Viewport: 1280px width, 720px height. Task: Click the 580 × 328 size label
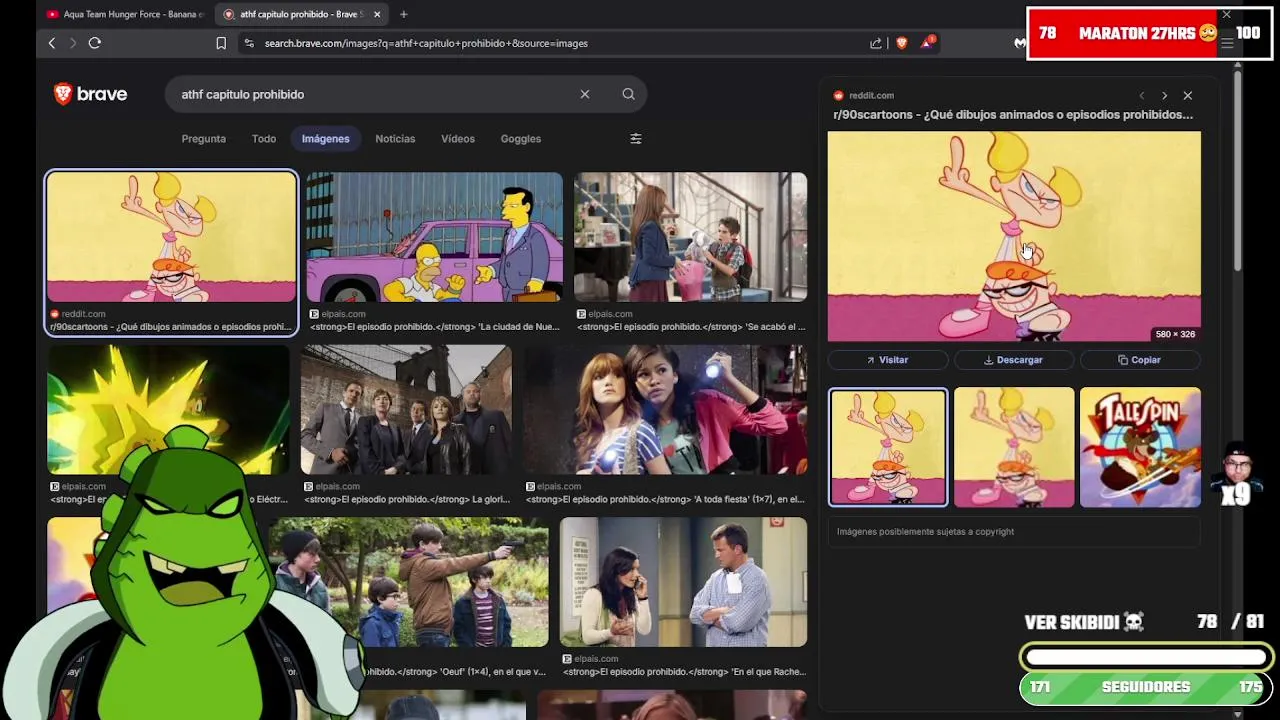pos(1175,334)
